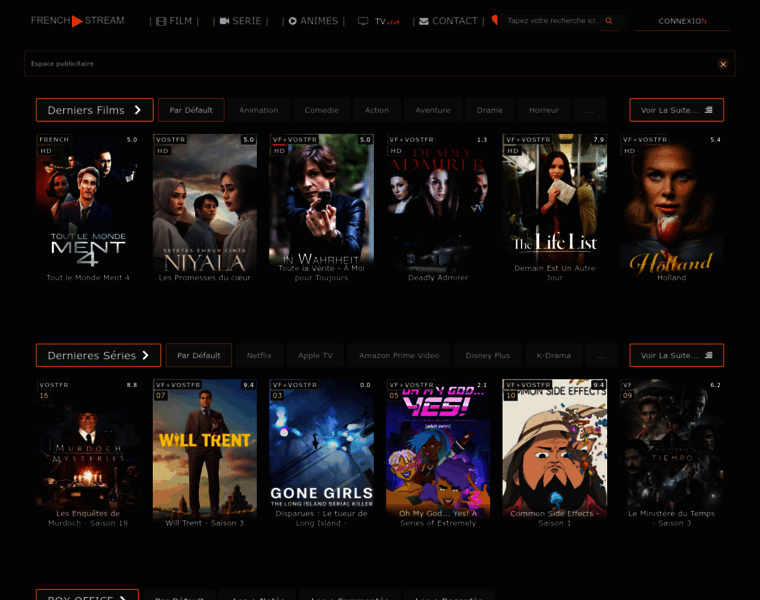Select the Netflix series filter
The image size is (760, 600).
[x=259, y=355]
